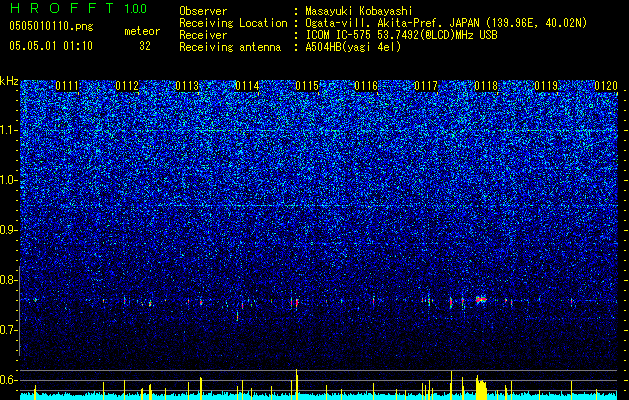Click the 'meteor' label
The height and width of the screenshot is (400, 629).
click(x=142, y=31)
